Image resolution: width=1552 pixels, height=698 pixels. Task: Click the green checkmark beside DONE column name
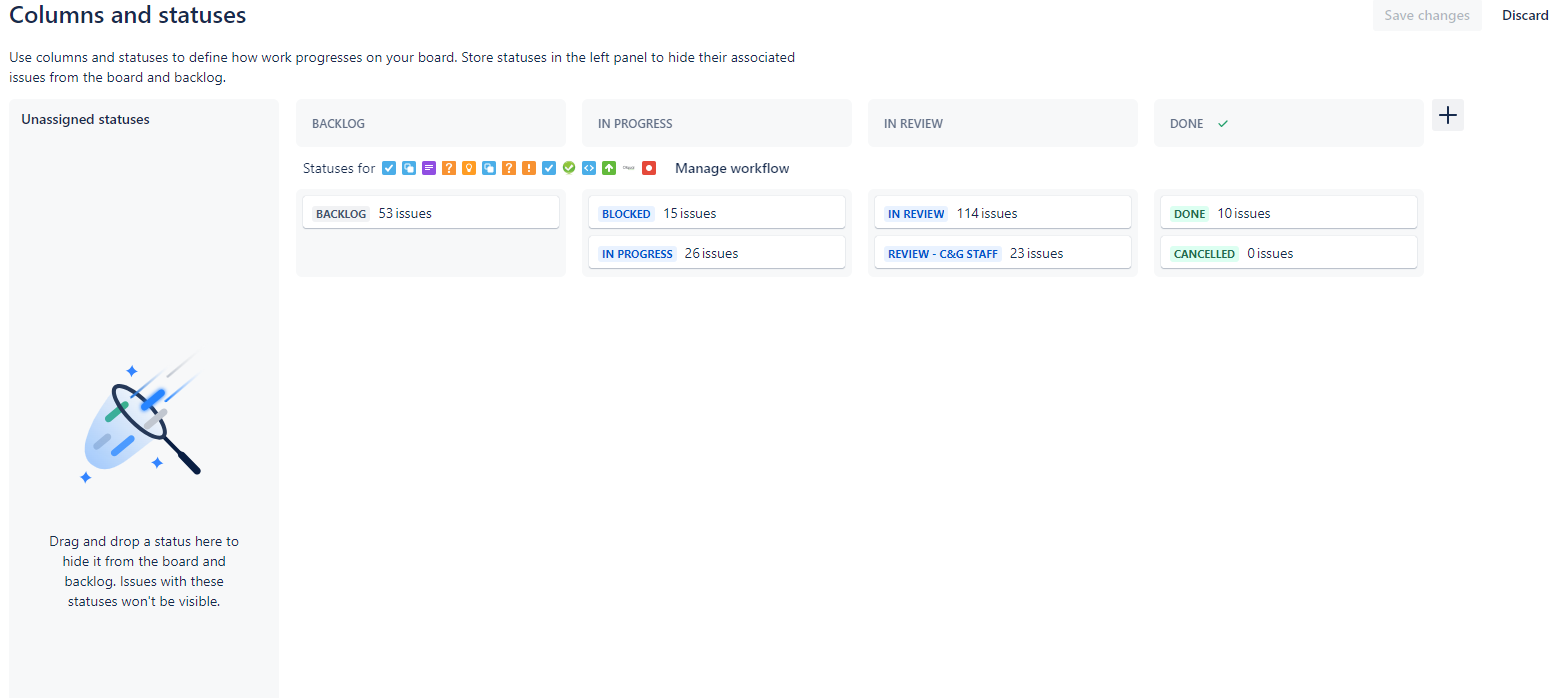point(1222,124)
